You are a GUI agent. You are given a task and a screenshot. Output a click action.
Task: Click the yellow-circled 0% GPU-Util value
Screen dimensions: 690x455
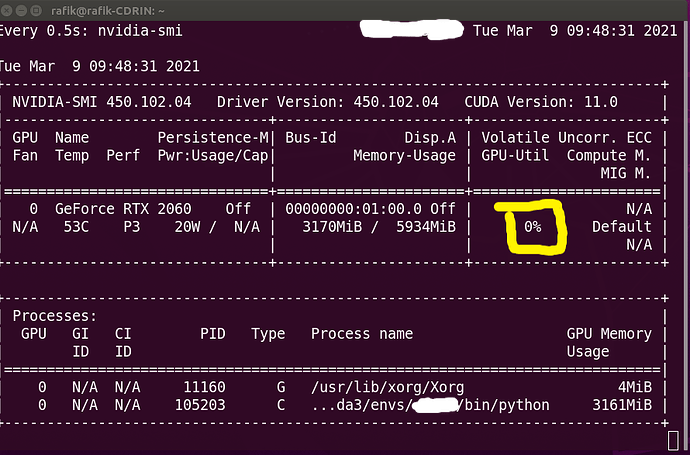532,227
